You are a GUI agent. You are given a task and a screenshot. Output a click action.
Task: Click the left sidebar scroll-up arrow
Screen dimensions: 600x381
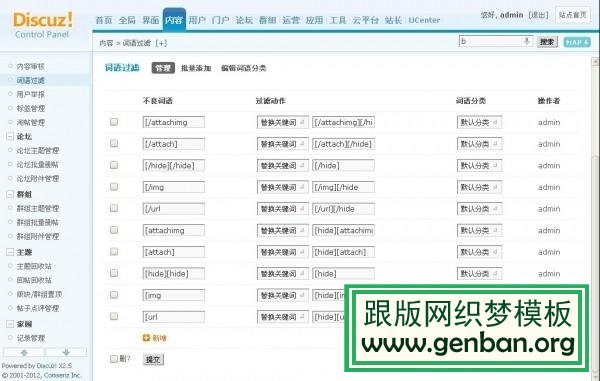tap(24, 352)
